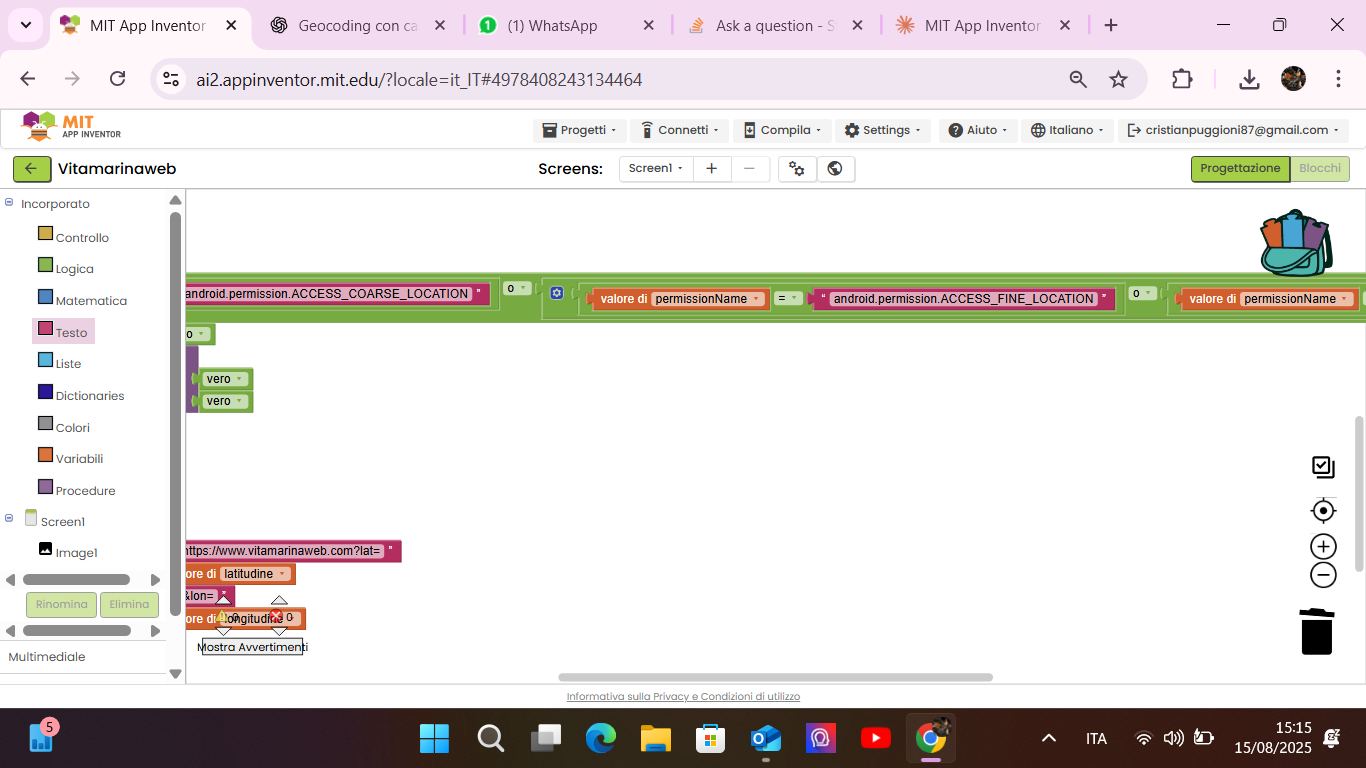Center workspace with the target icon

pyautogui.click(x=1323, y=511)
